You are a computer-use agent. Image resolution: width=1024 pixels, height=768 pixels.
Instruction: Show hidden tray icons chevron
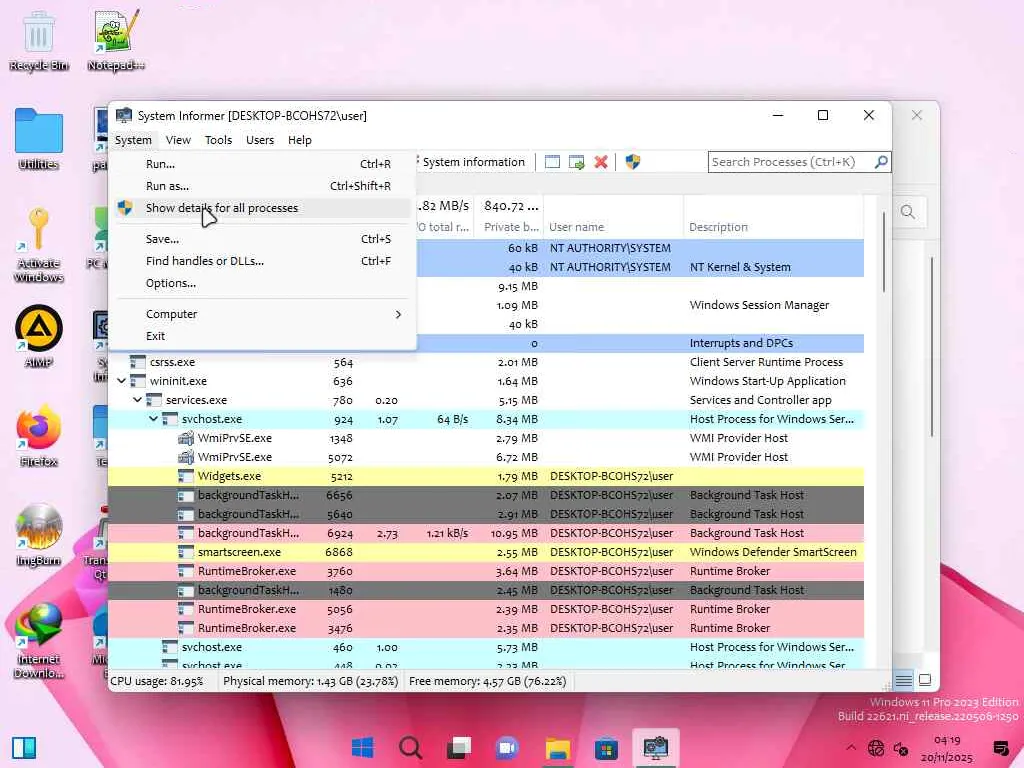tap(851, 748)
